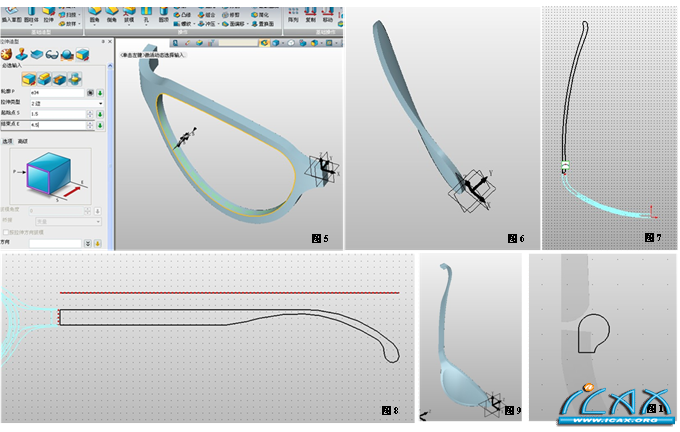Click the 冲压 (stamp) ribbon tool
The image size is (680, 432).
tap(206, 24)
